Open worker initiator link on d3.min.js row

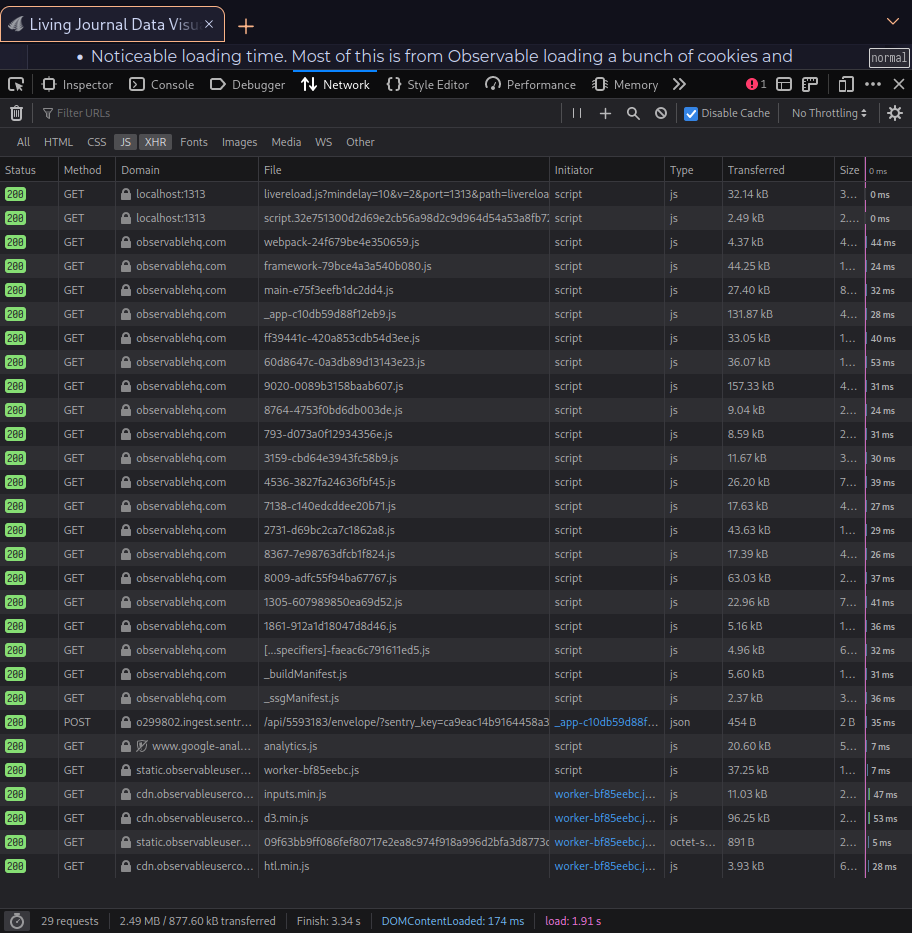click(x=604, y=818)
